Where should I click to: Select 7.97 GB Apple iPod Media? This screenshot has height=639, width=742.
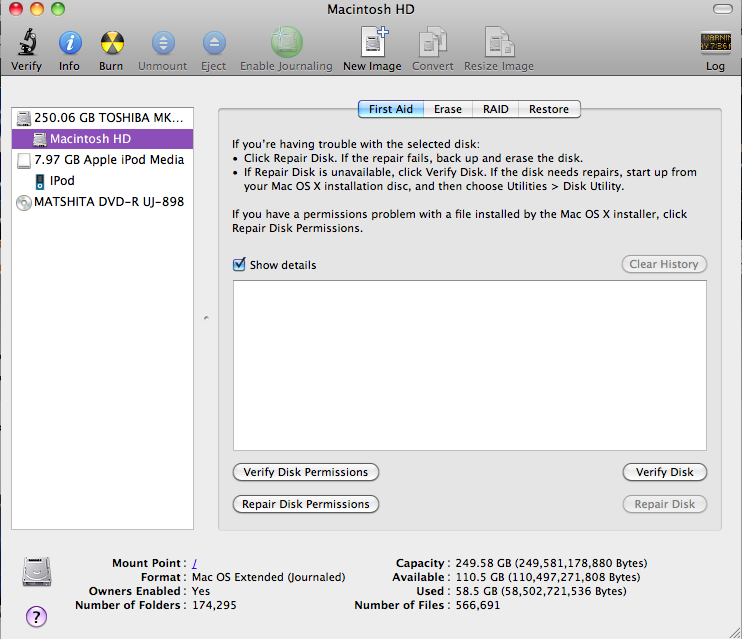(102, 160)
